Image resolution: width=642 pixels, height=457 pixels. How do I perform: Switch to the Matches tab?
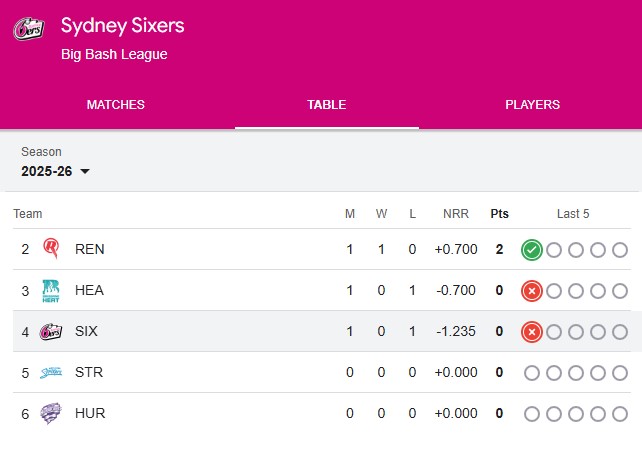[116, 105]
